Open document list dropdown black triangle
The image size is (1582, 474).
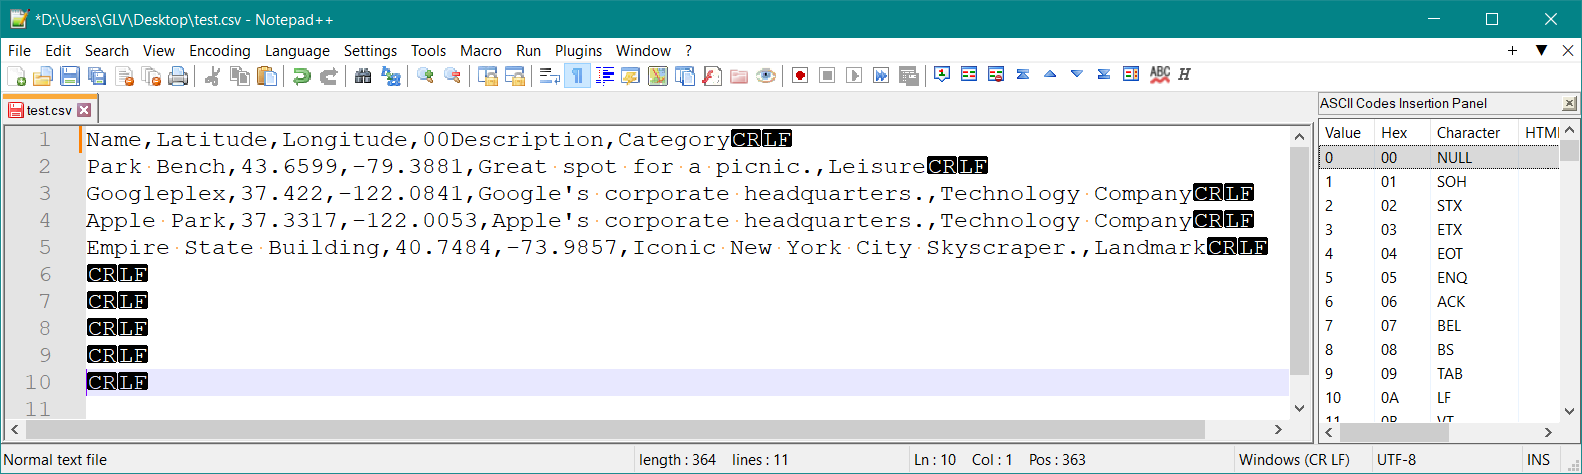click(1541, 50)
